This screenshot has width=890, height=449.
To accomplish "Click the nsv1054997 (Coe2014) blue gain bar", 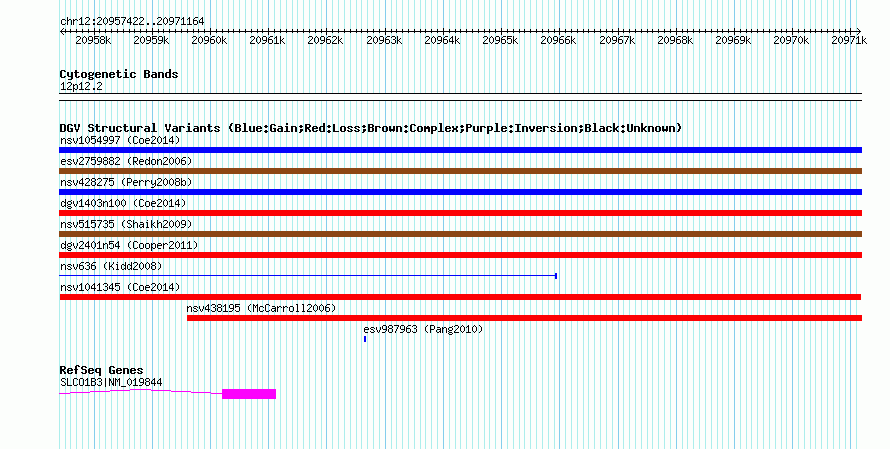I will 460,150.
